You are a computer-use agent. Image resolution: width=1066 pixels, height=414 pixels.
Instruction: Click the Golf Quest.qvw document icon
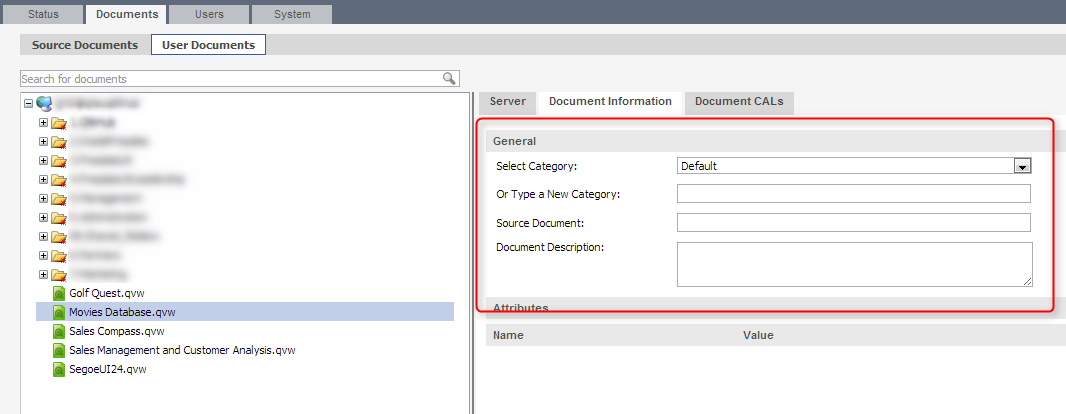point(59,294)
